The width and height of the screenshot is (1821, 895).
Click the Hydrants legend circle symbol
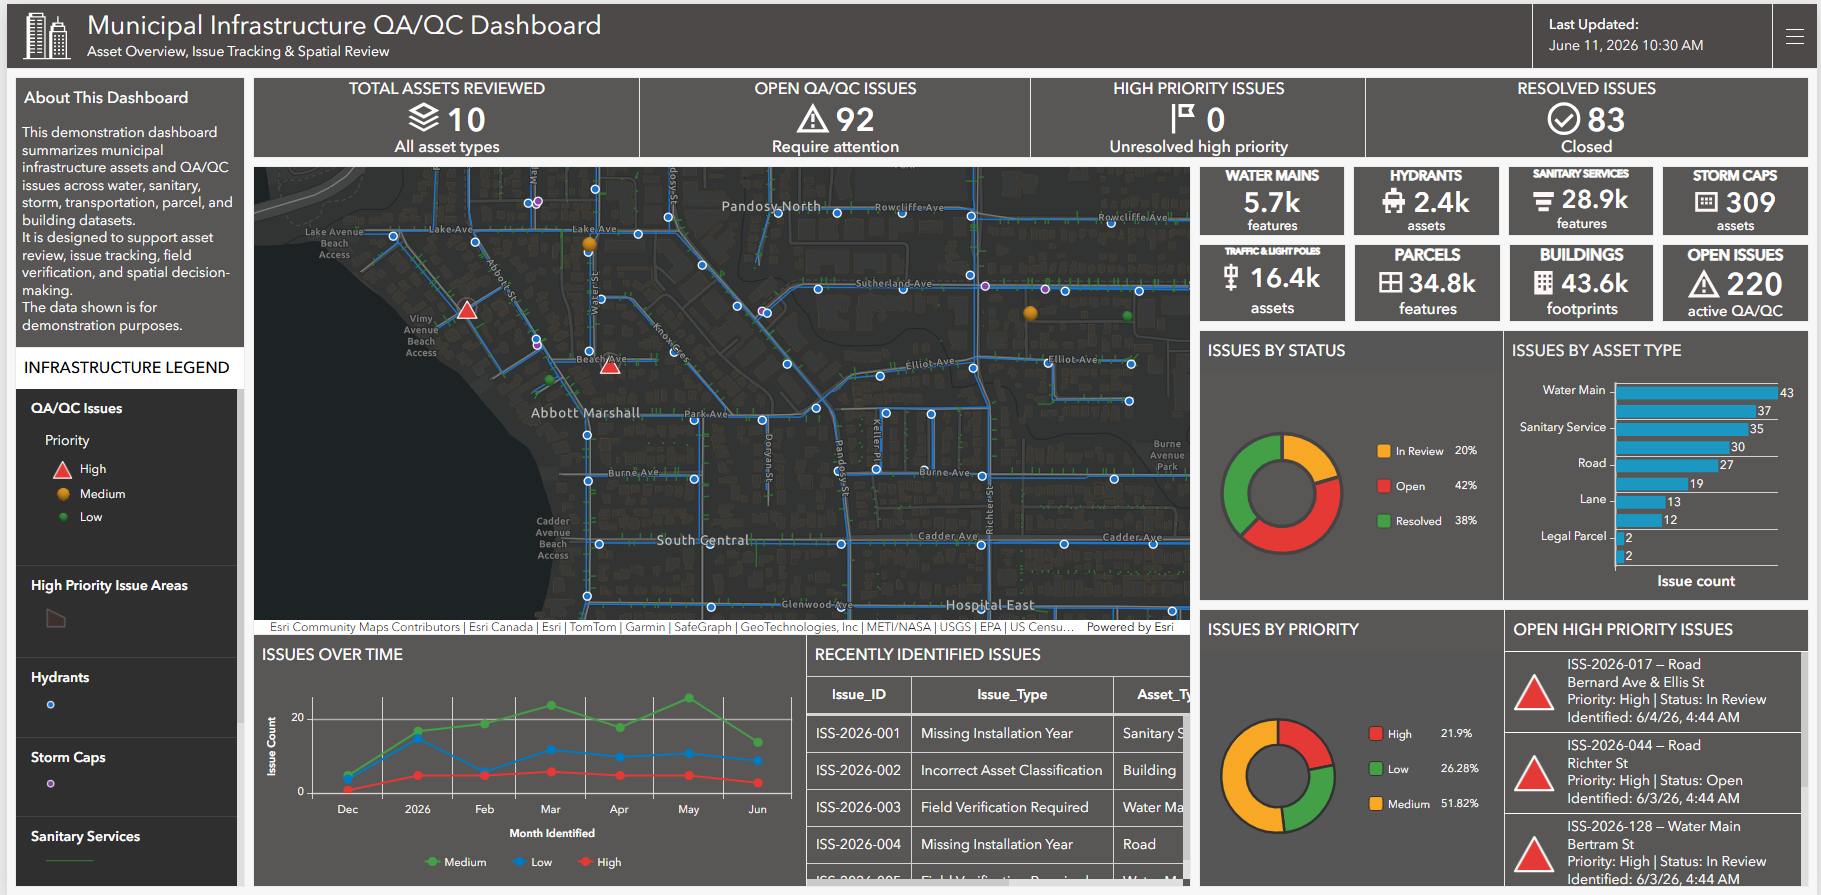tap(51, 705)
